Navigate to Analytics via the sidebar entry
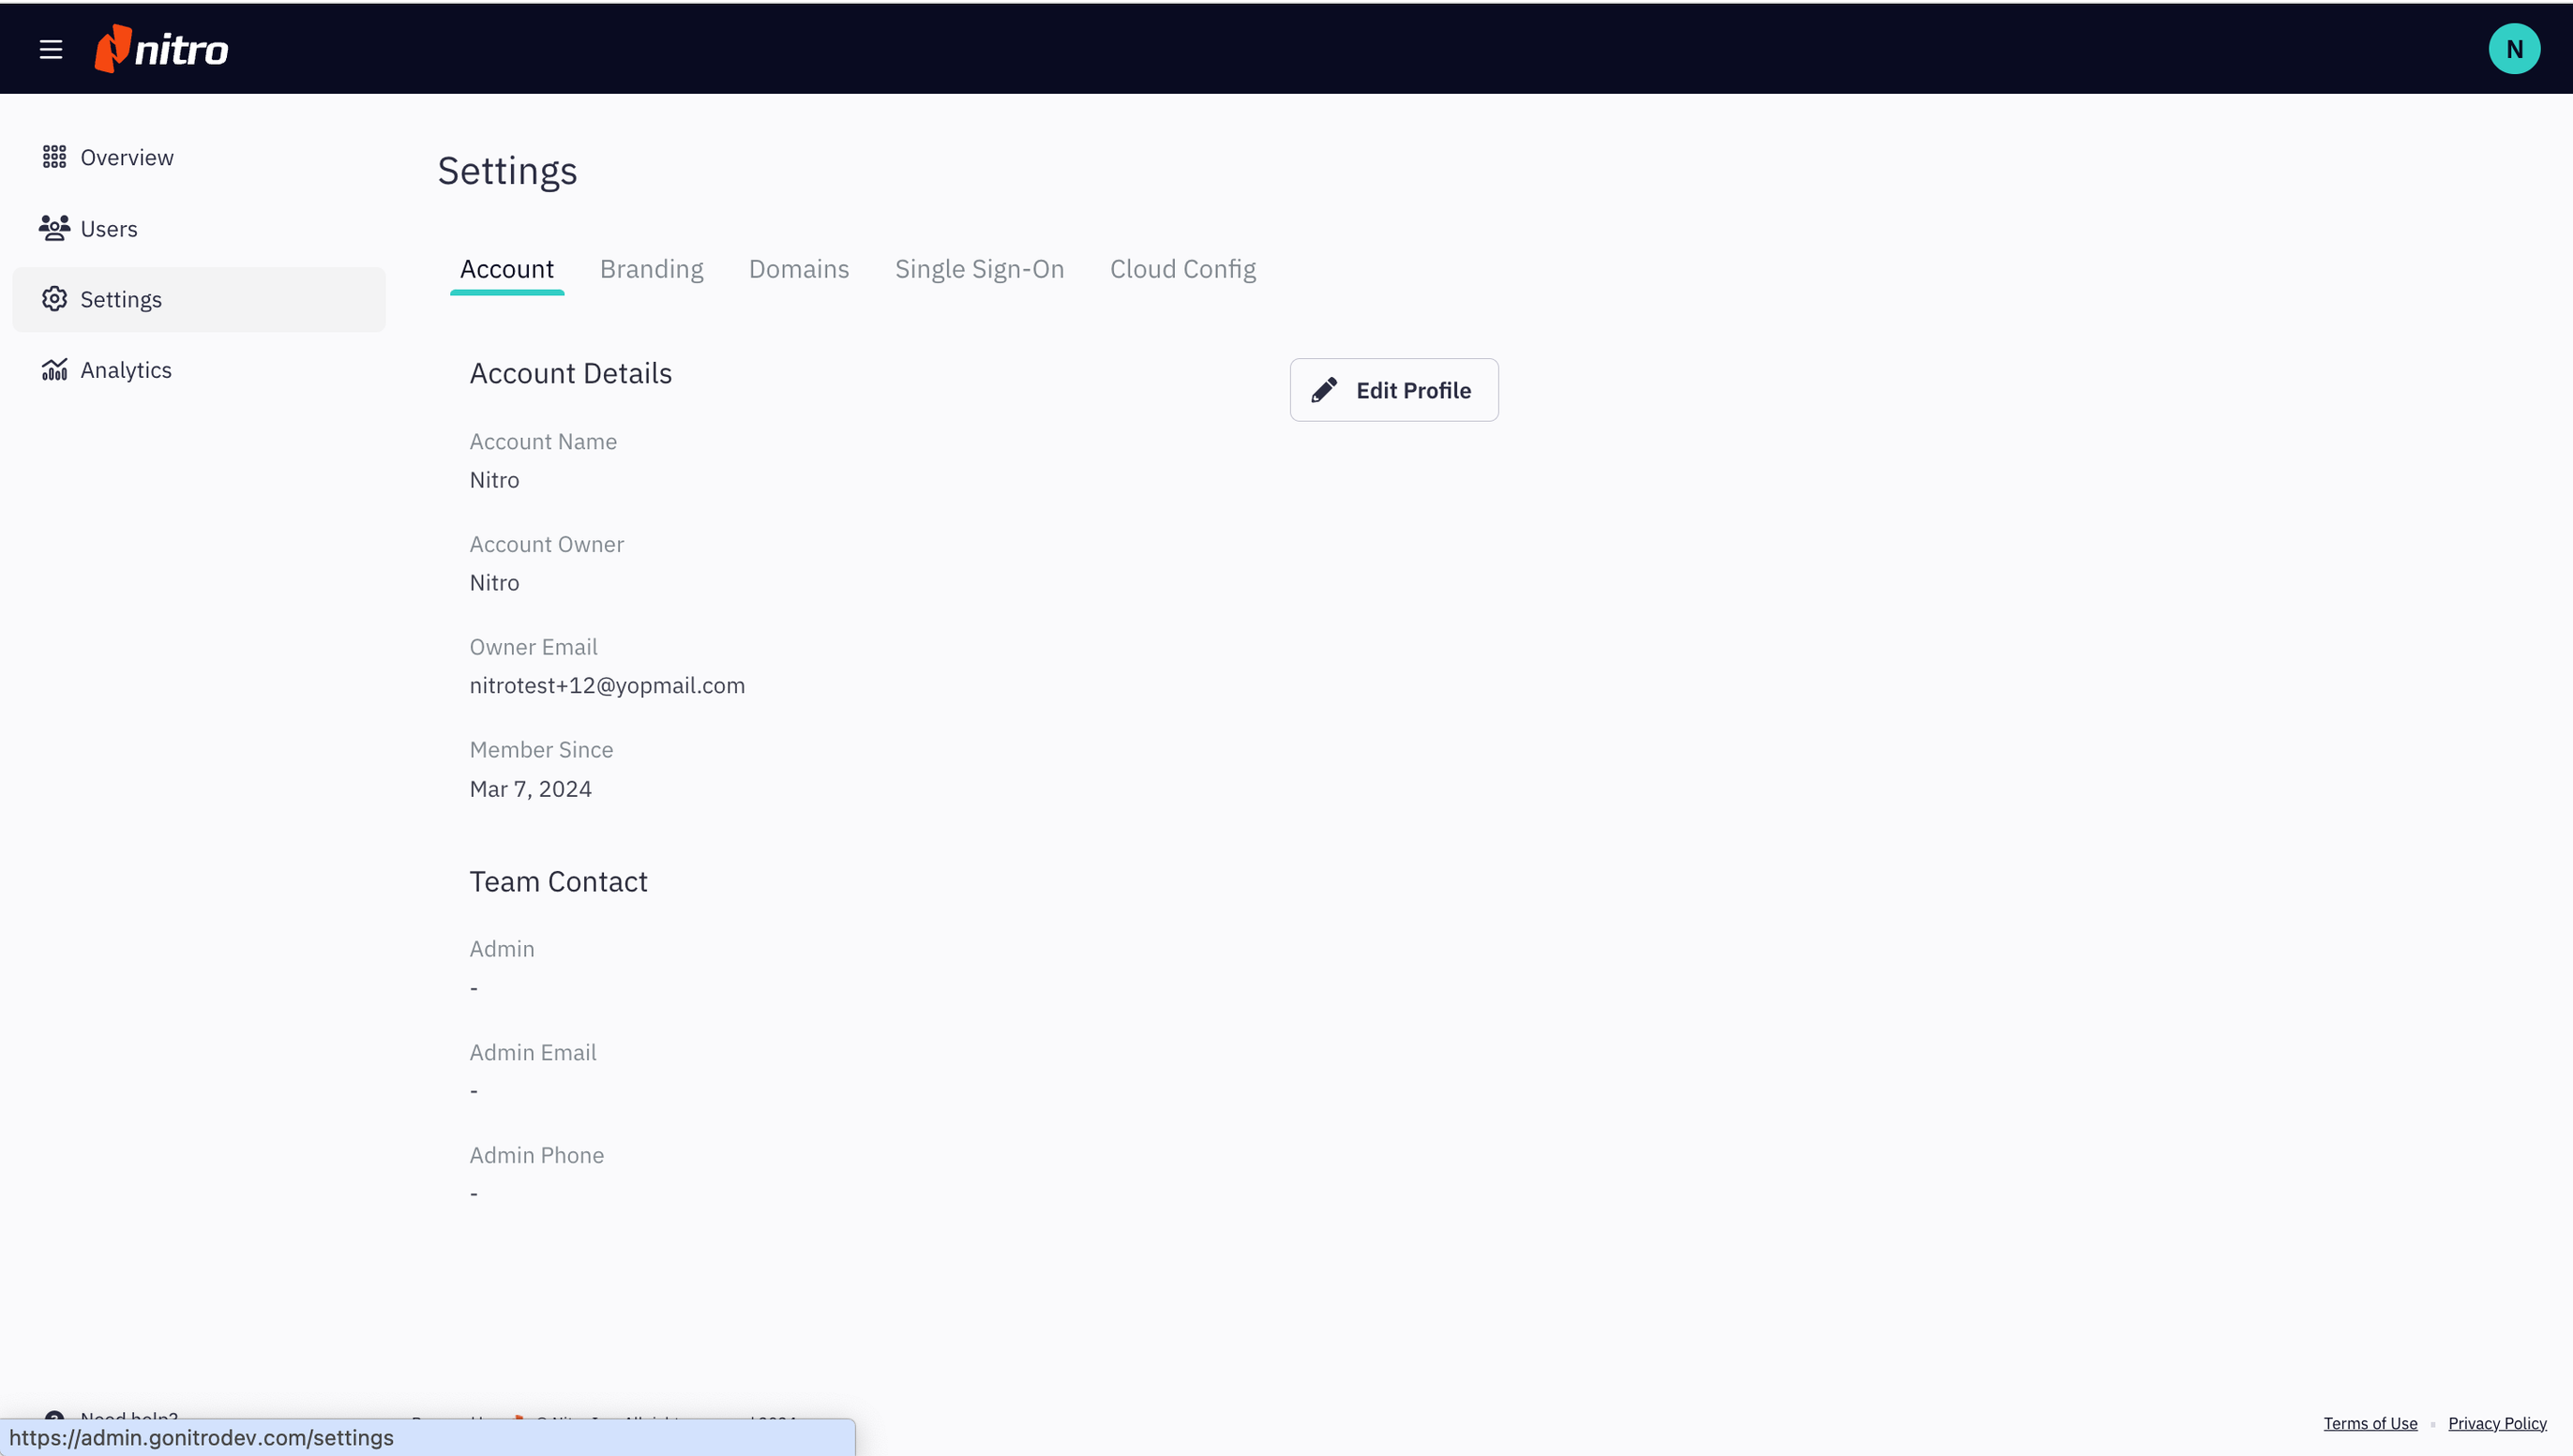This screenshot has width=2573, height=1456. 127,369
